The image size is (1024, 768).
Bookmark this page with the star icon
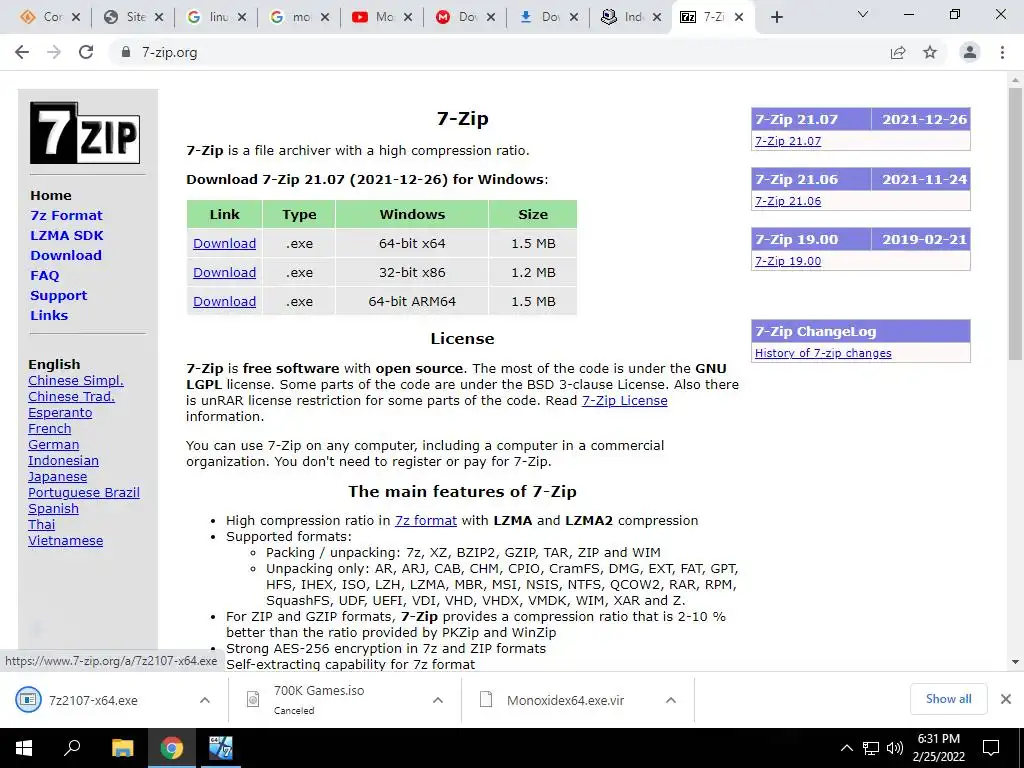[x=930, y=52]
